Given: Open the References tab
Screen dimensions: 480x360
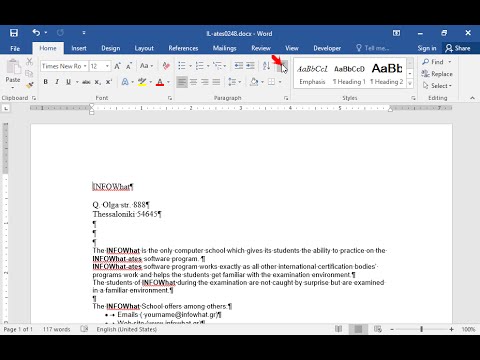Looking at the screenshot, I should point(183,48).
